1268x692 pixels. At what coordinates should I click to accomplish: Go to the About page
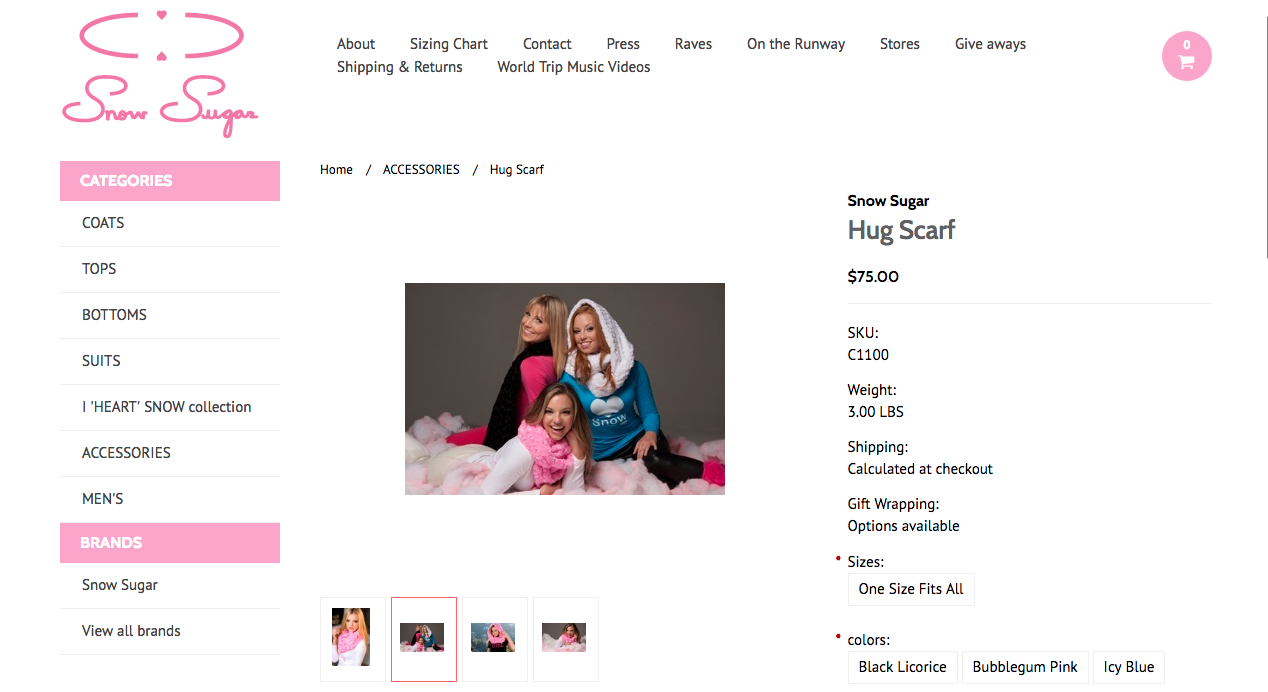click(356, 44)
